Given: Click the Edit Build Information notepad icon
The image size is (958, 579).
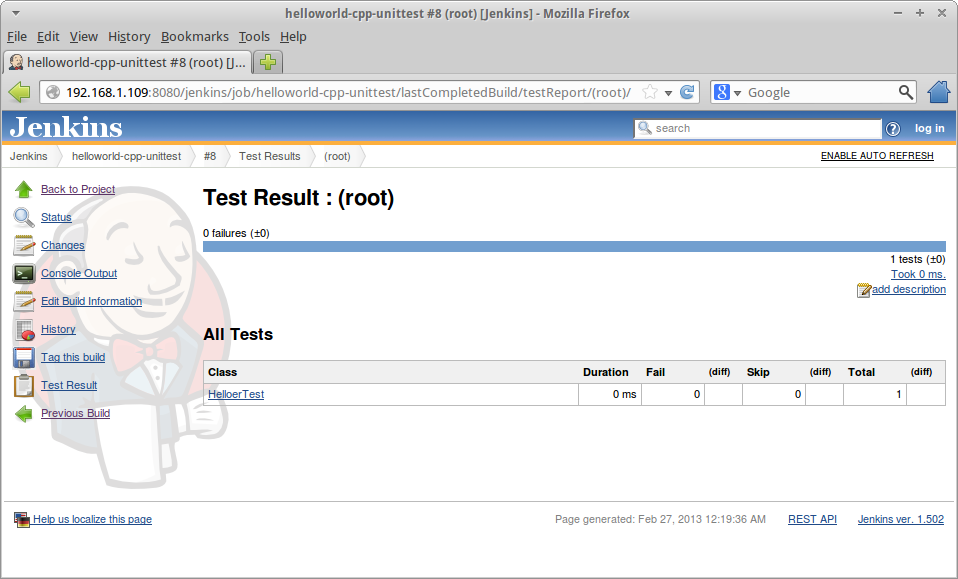Looking at the screenshot, I should 24,301.
